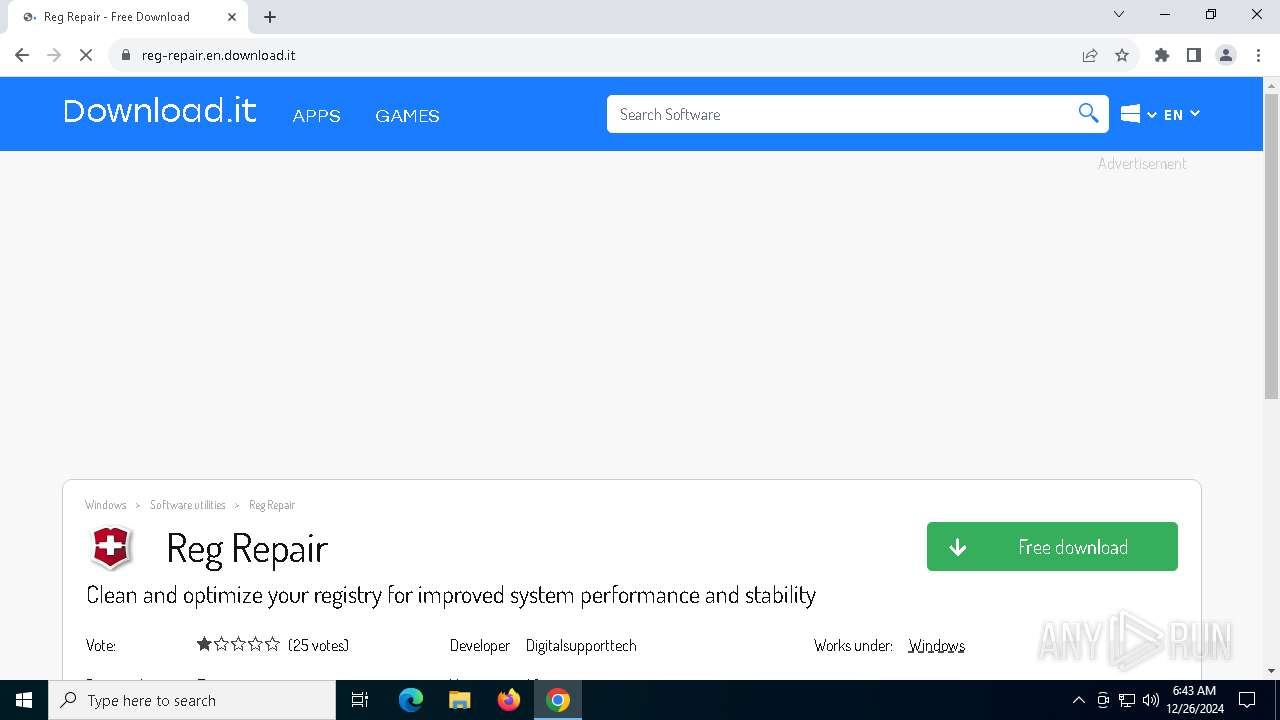The image size is (1280, 720).
Task: Open the EN language dropdown
Action: pyautogui.click(x=1181, y=114)
